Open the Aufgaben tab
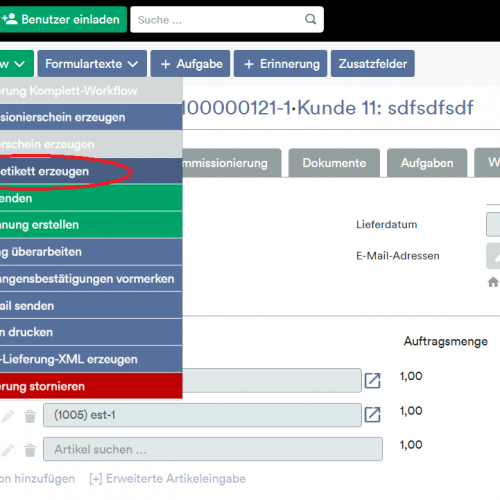 427,163
